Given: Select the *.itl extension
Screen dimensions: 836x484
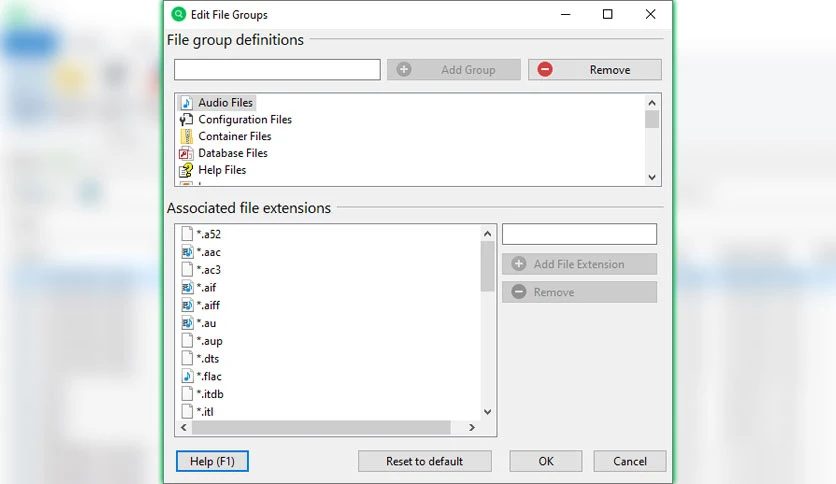Looking at the screenshot, I should (205, 412).
